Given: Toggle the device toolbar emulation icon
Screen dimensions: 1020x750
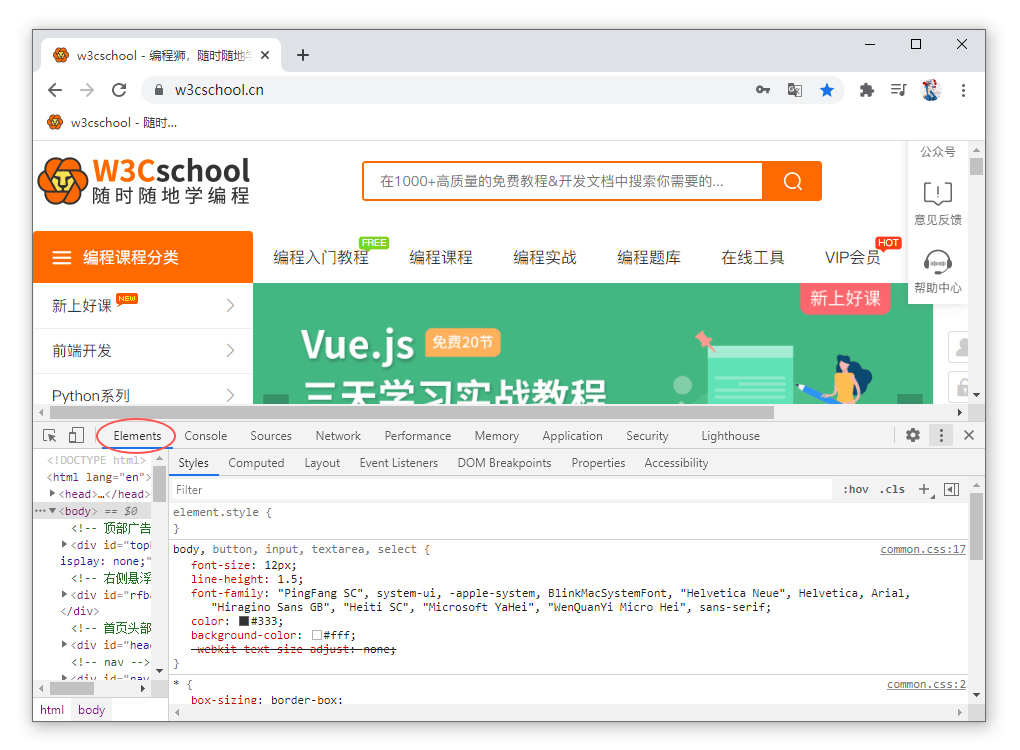Looking at the screenshot, I should pos(77,436).
